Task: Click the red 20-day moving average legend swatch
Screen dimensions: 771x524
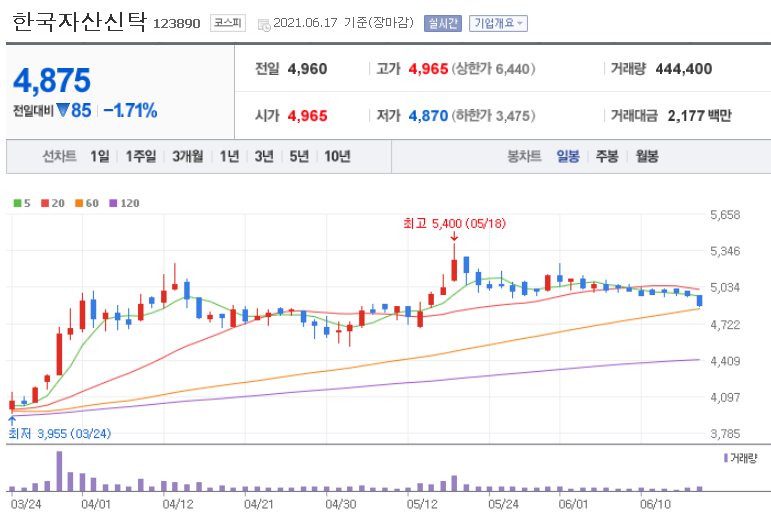Action: click(x=45, y=203)
